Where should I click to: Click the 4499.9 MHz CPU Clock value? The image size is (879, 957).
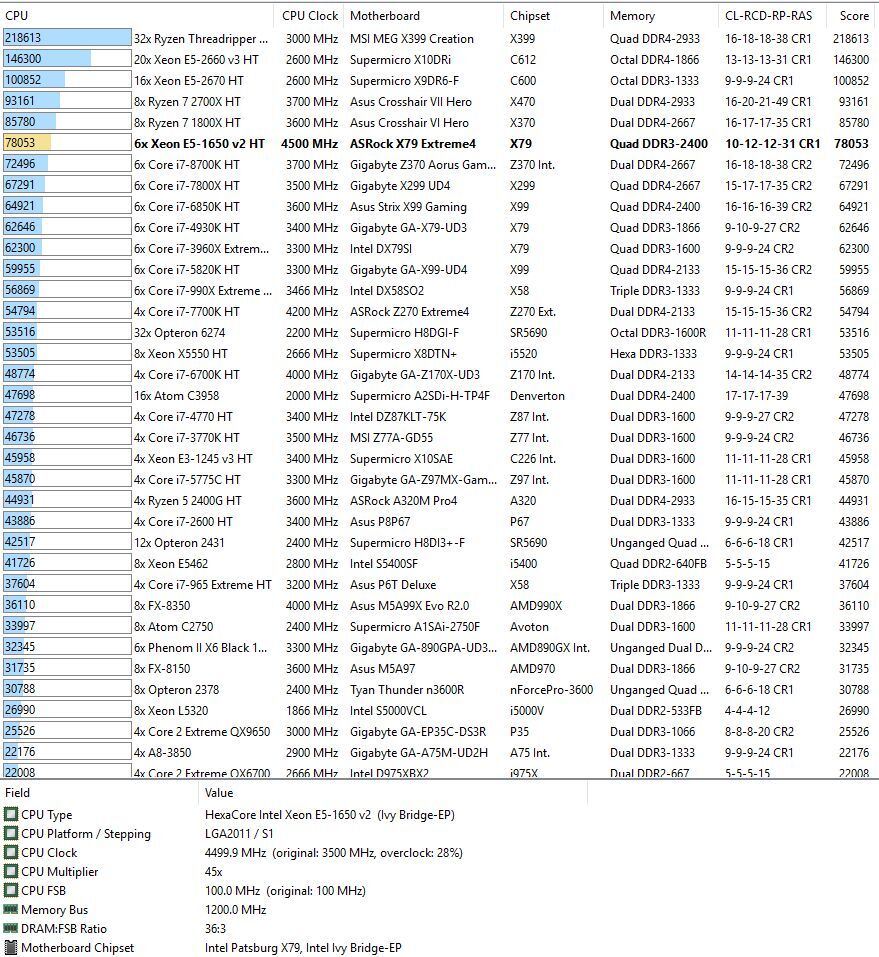(x=333, y=853)
